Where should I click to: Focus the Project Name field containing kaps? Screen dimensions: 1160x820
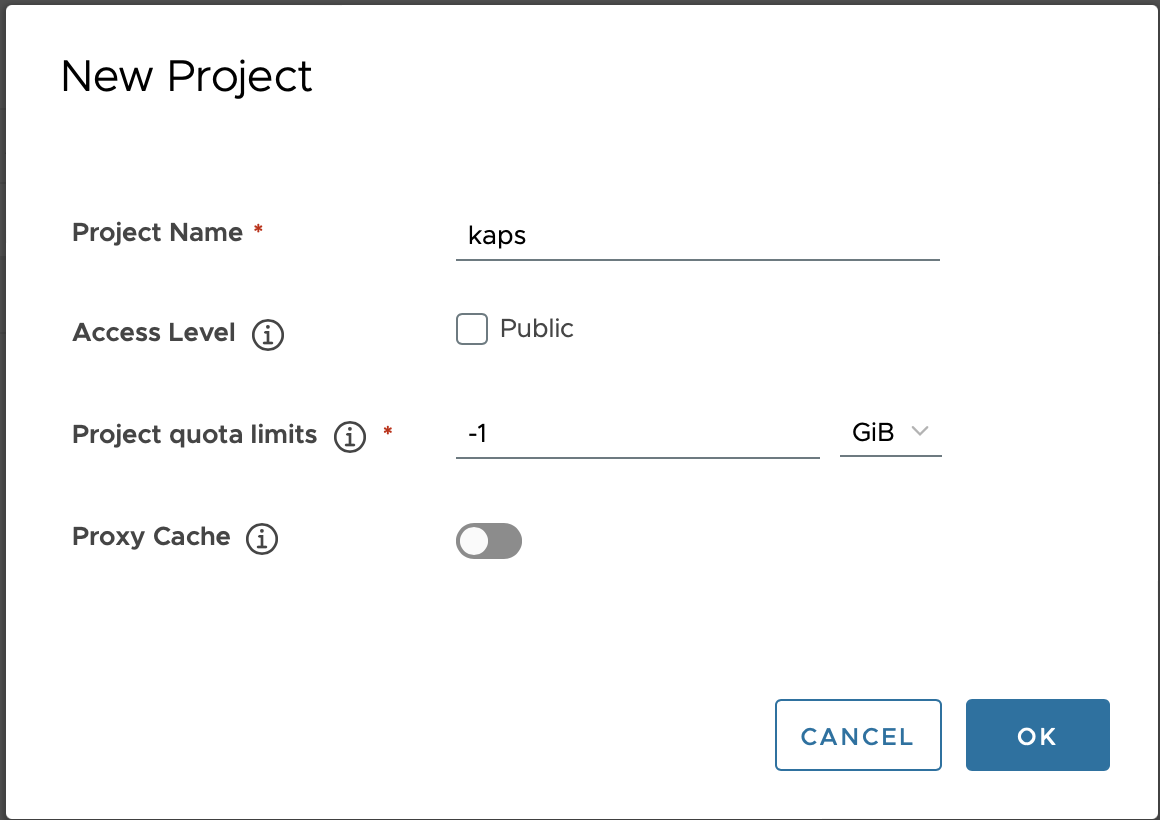(698, 236)
